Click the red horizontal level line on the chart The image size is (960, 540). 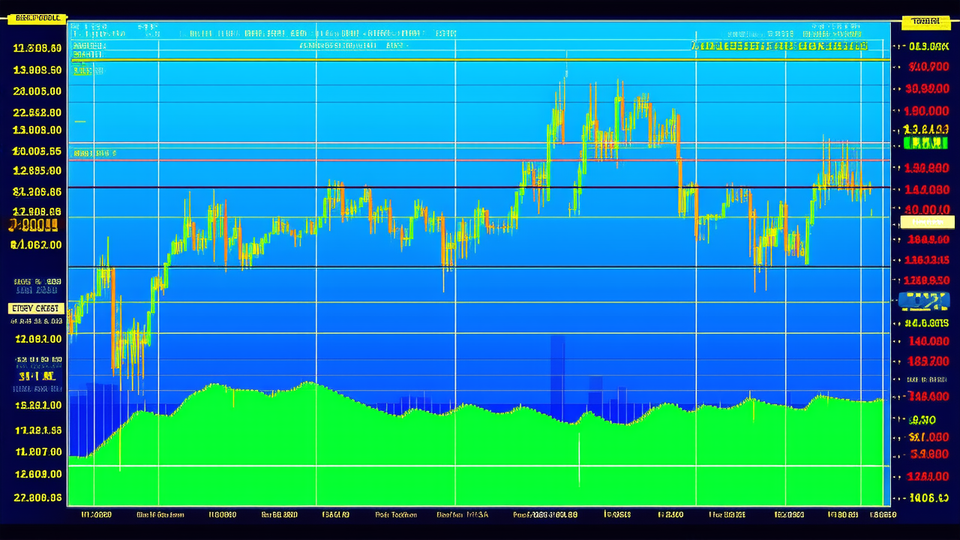click(479, 160)
